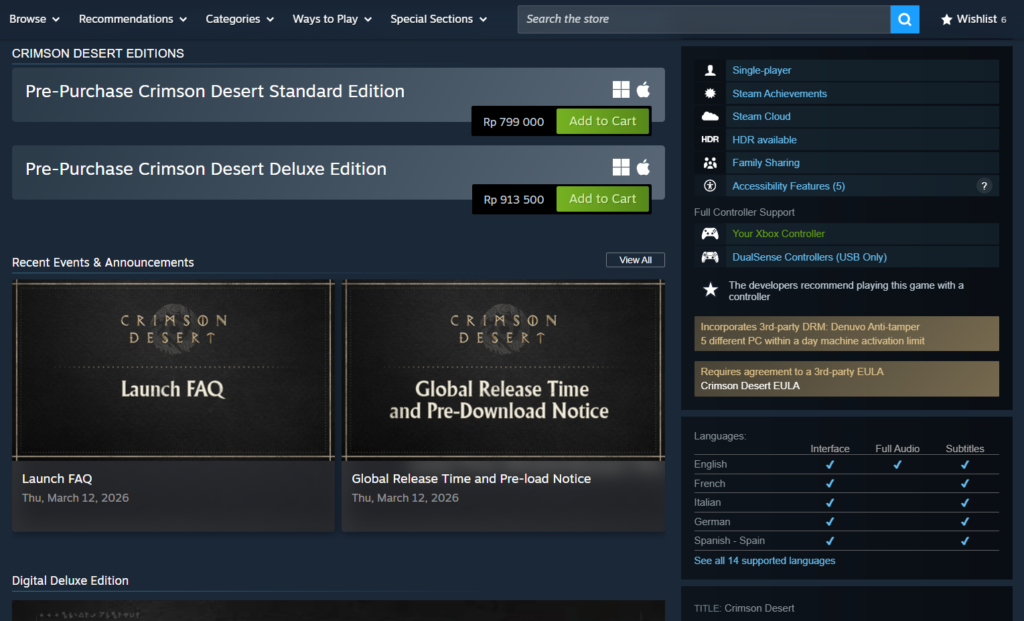The image size is (1024, 621).
Task: Toggle German Interface checkmark
Action: click(829, 521)
